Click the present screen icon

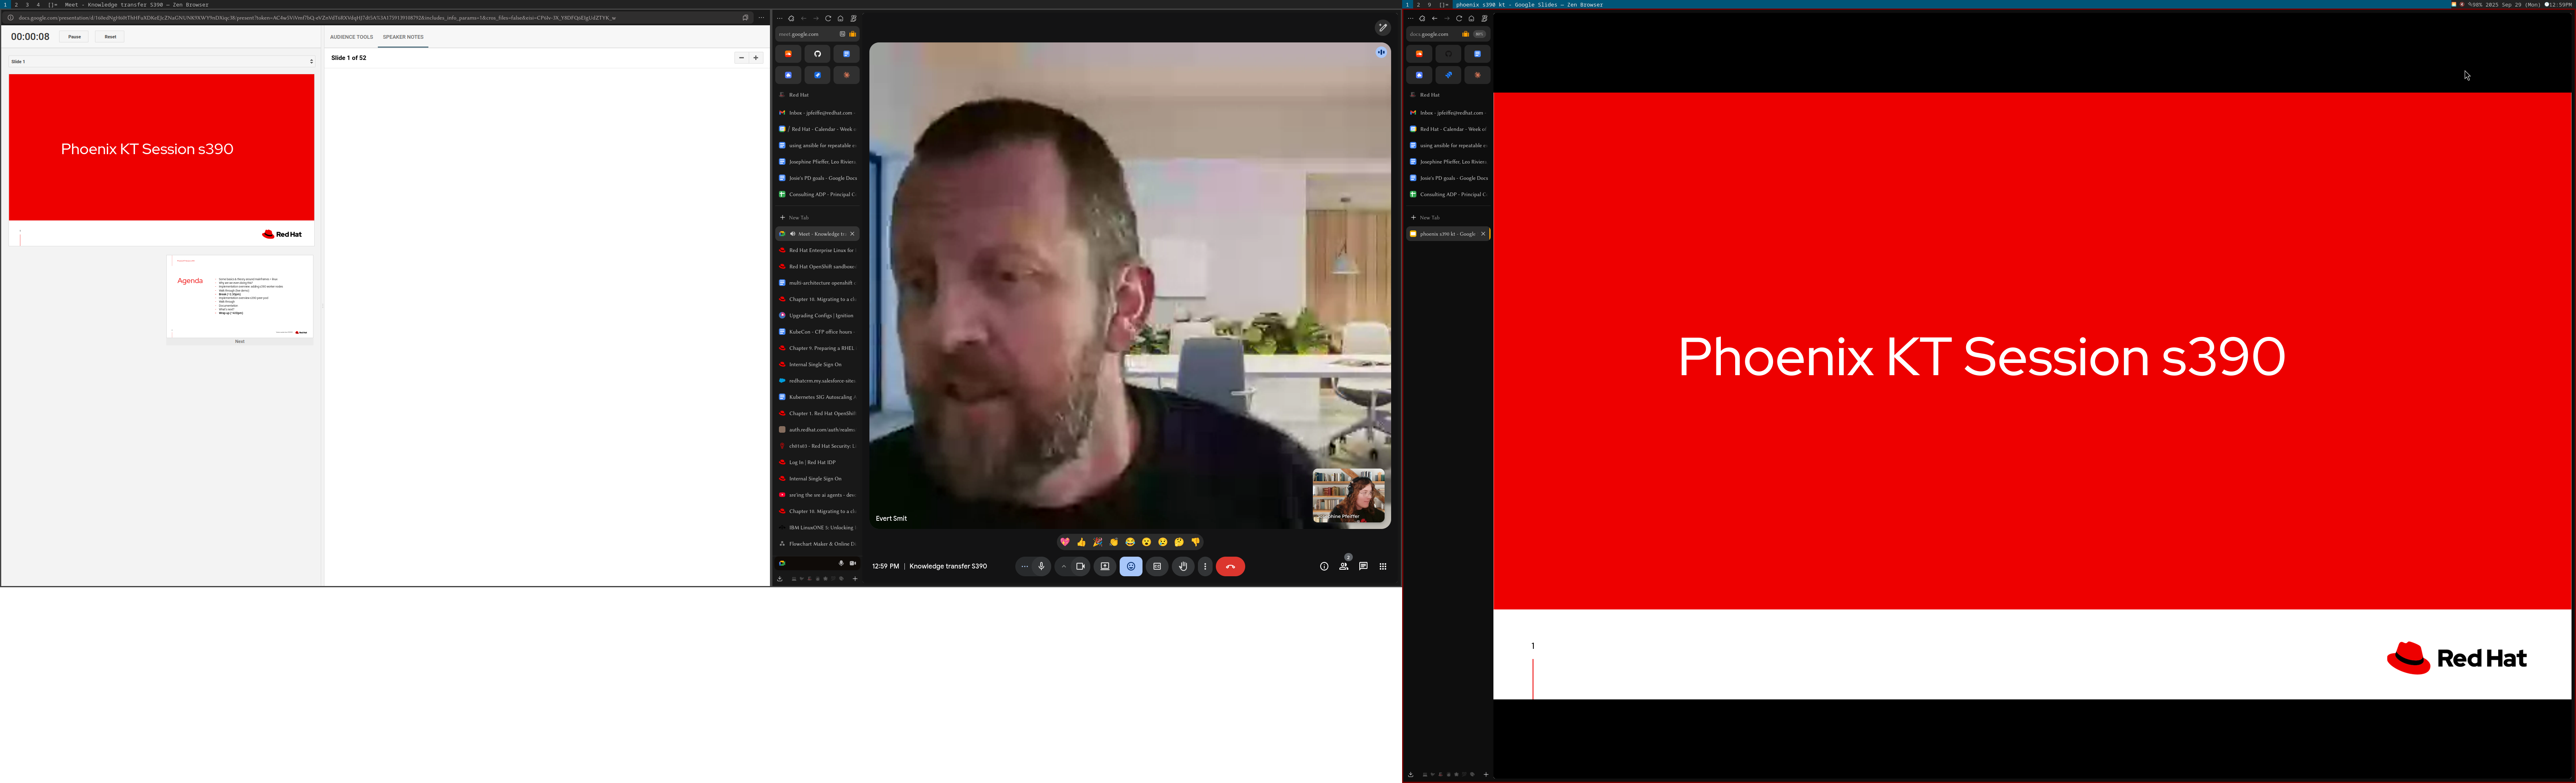[1104, 566]
